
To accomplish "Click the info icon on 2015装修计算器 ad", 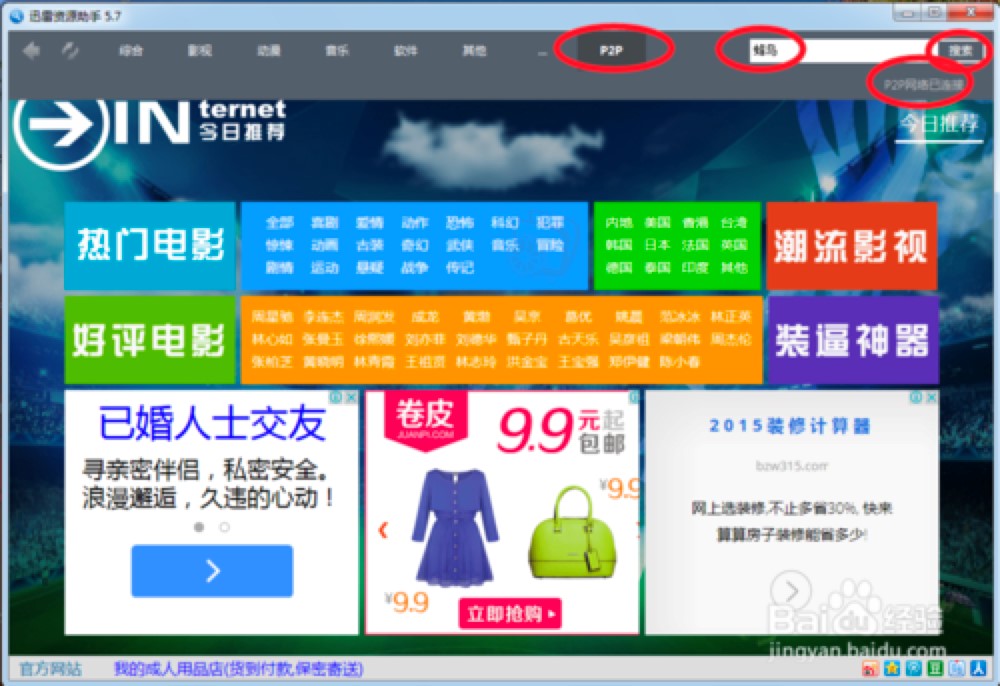I will [916, 397].
